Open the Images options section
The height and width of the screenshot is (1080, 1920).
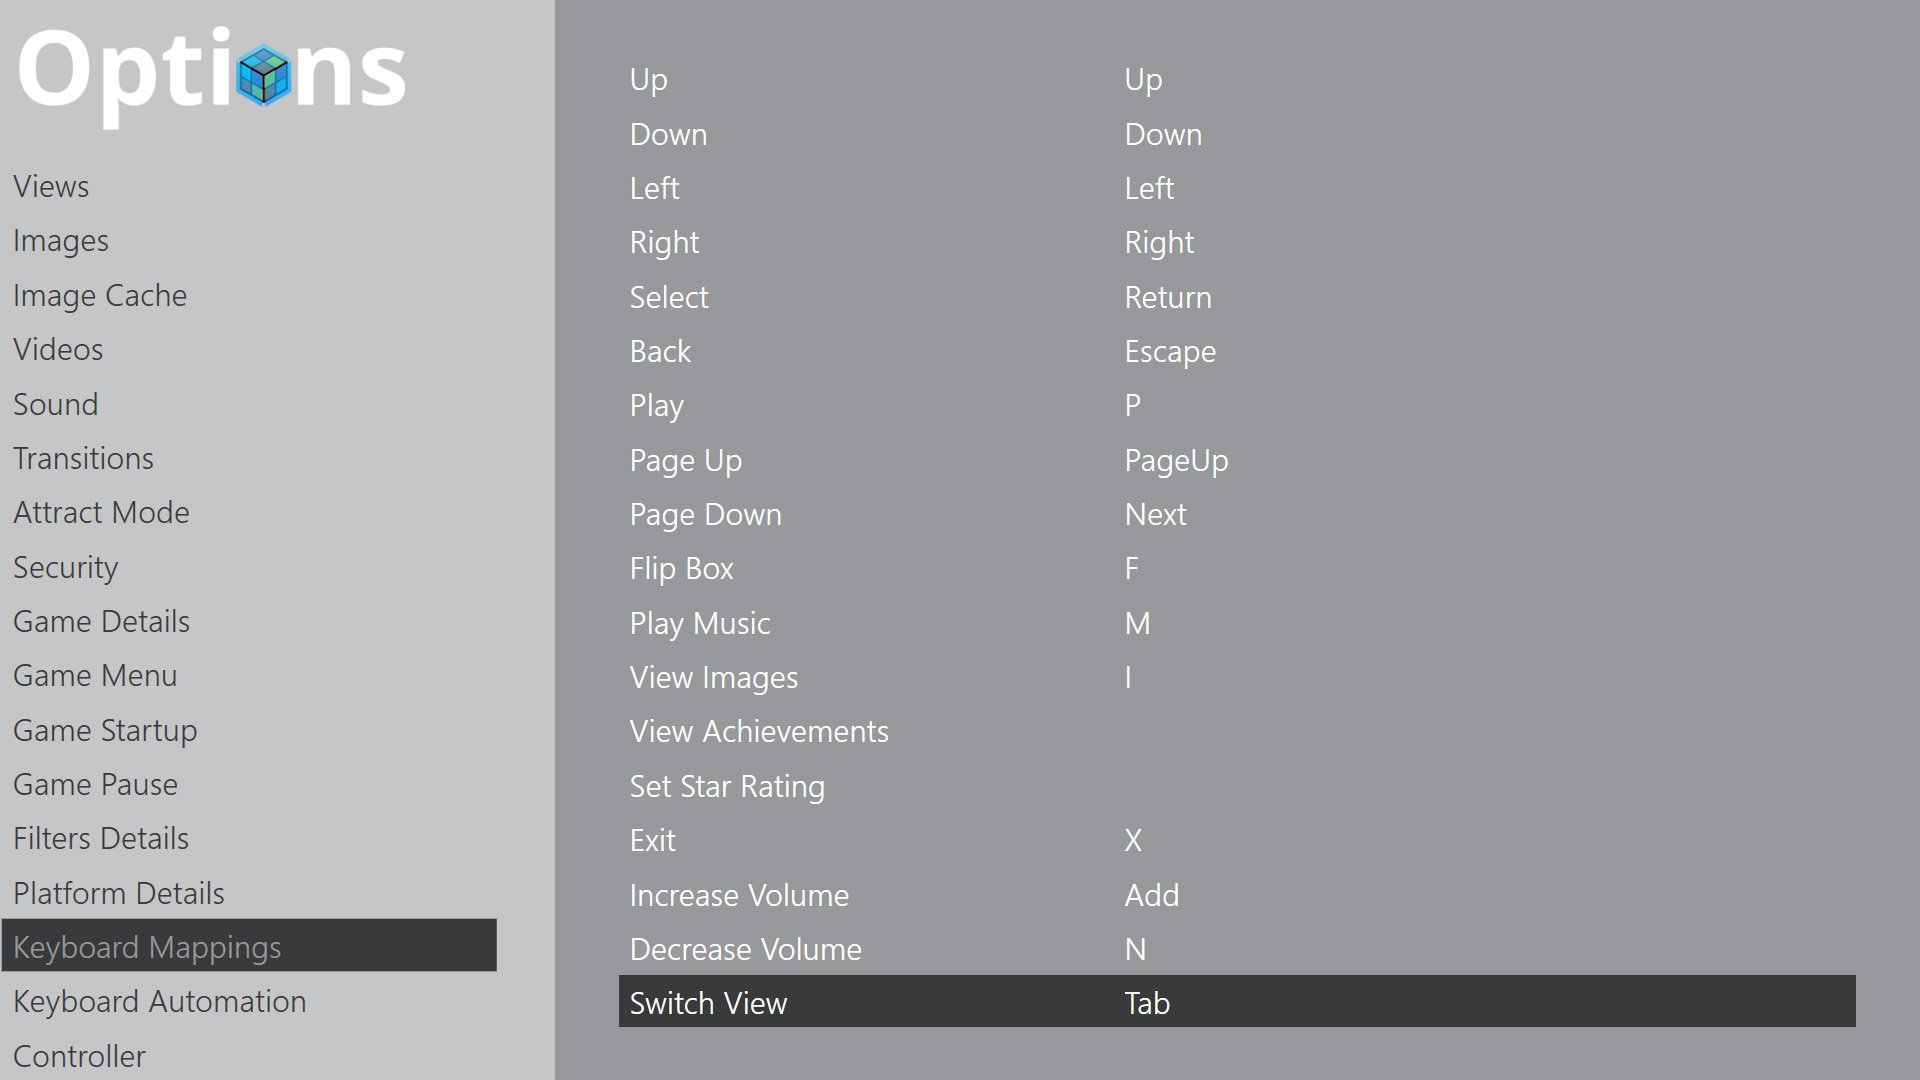click(x=61, y=241)
